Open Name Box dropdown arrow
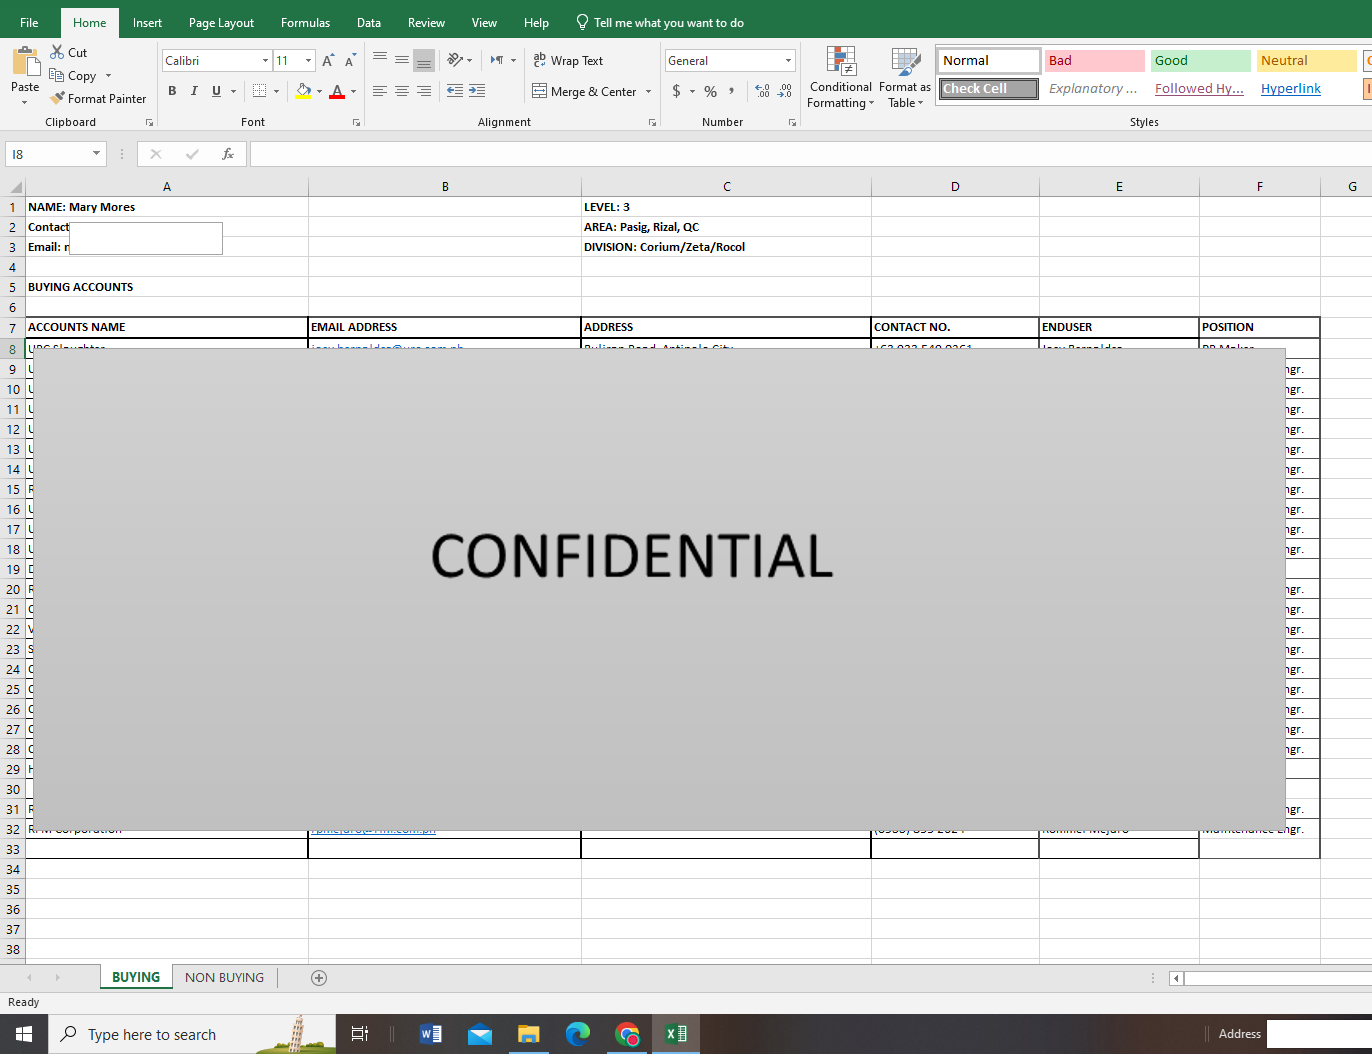The width and height of the screenshot is (1372, 1054). coord(96,154)
